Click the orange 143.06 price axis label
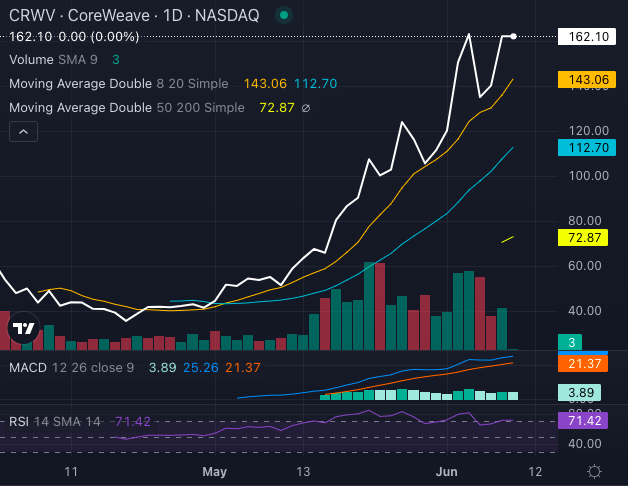The height and width of the screenshot is (486, 628). coord(587,80)
